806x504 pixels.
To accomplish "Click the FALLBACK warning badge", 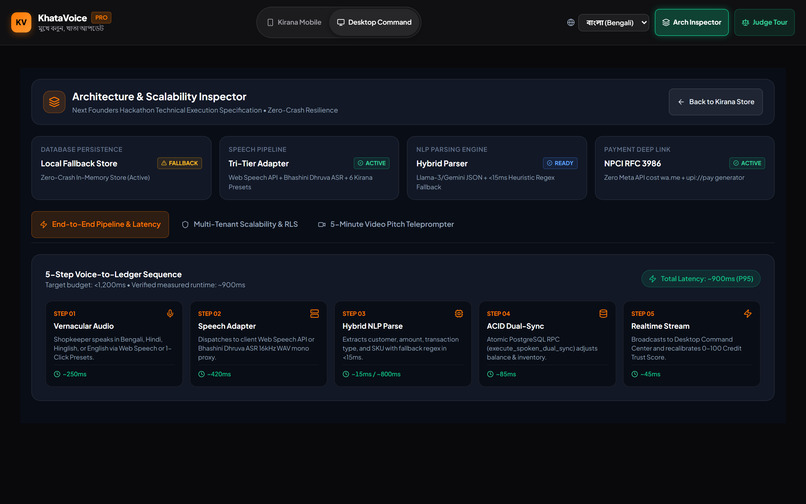I will coord(179,163).
